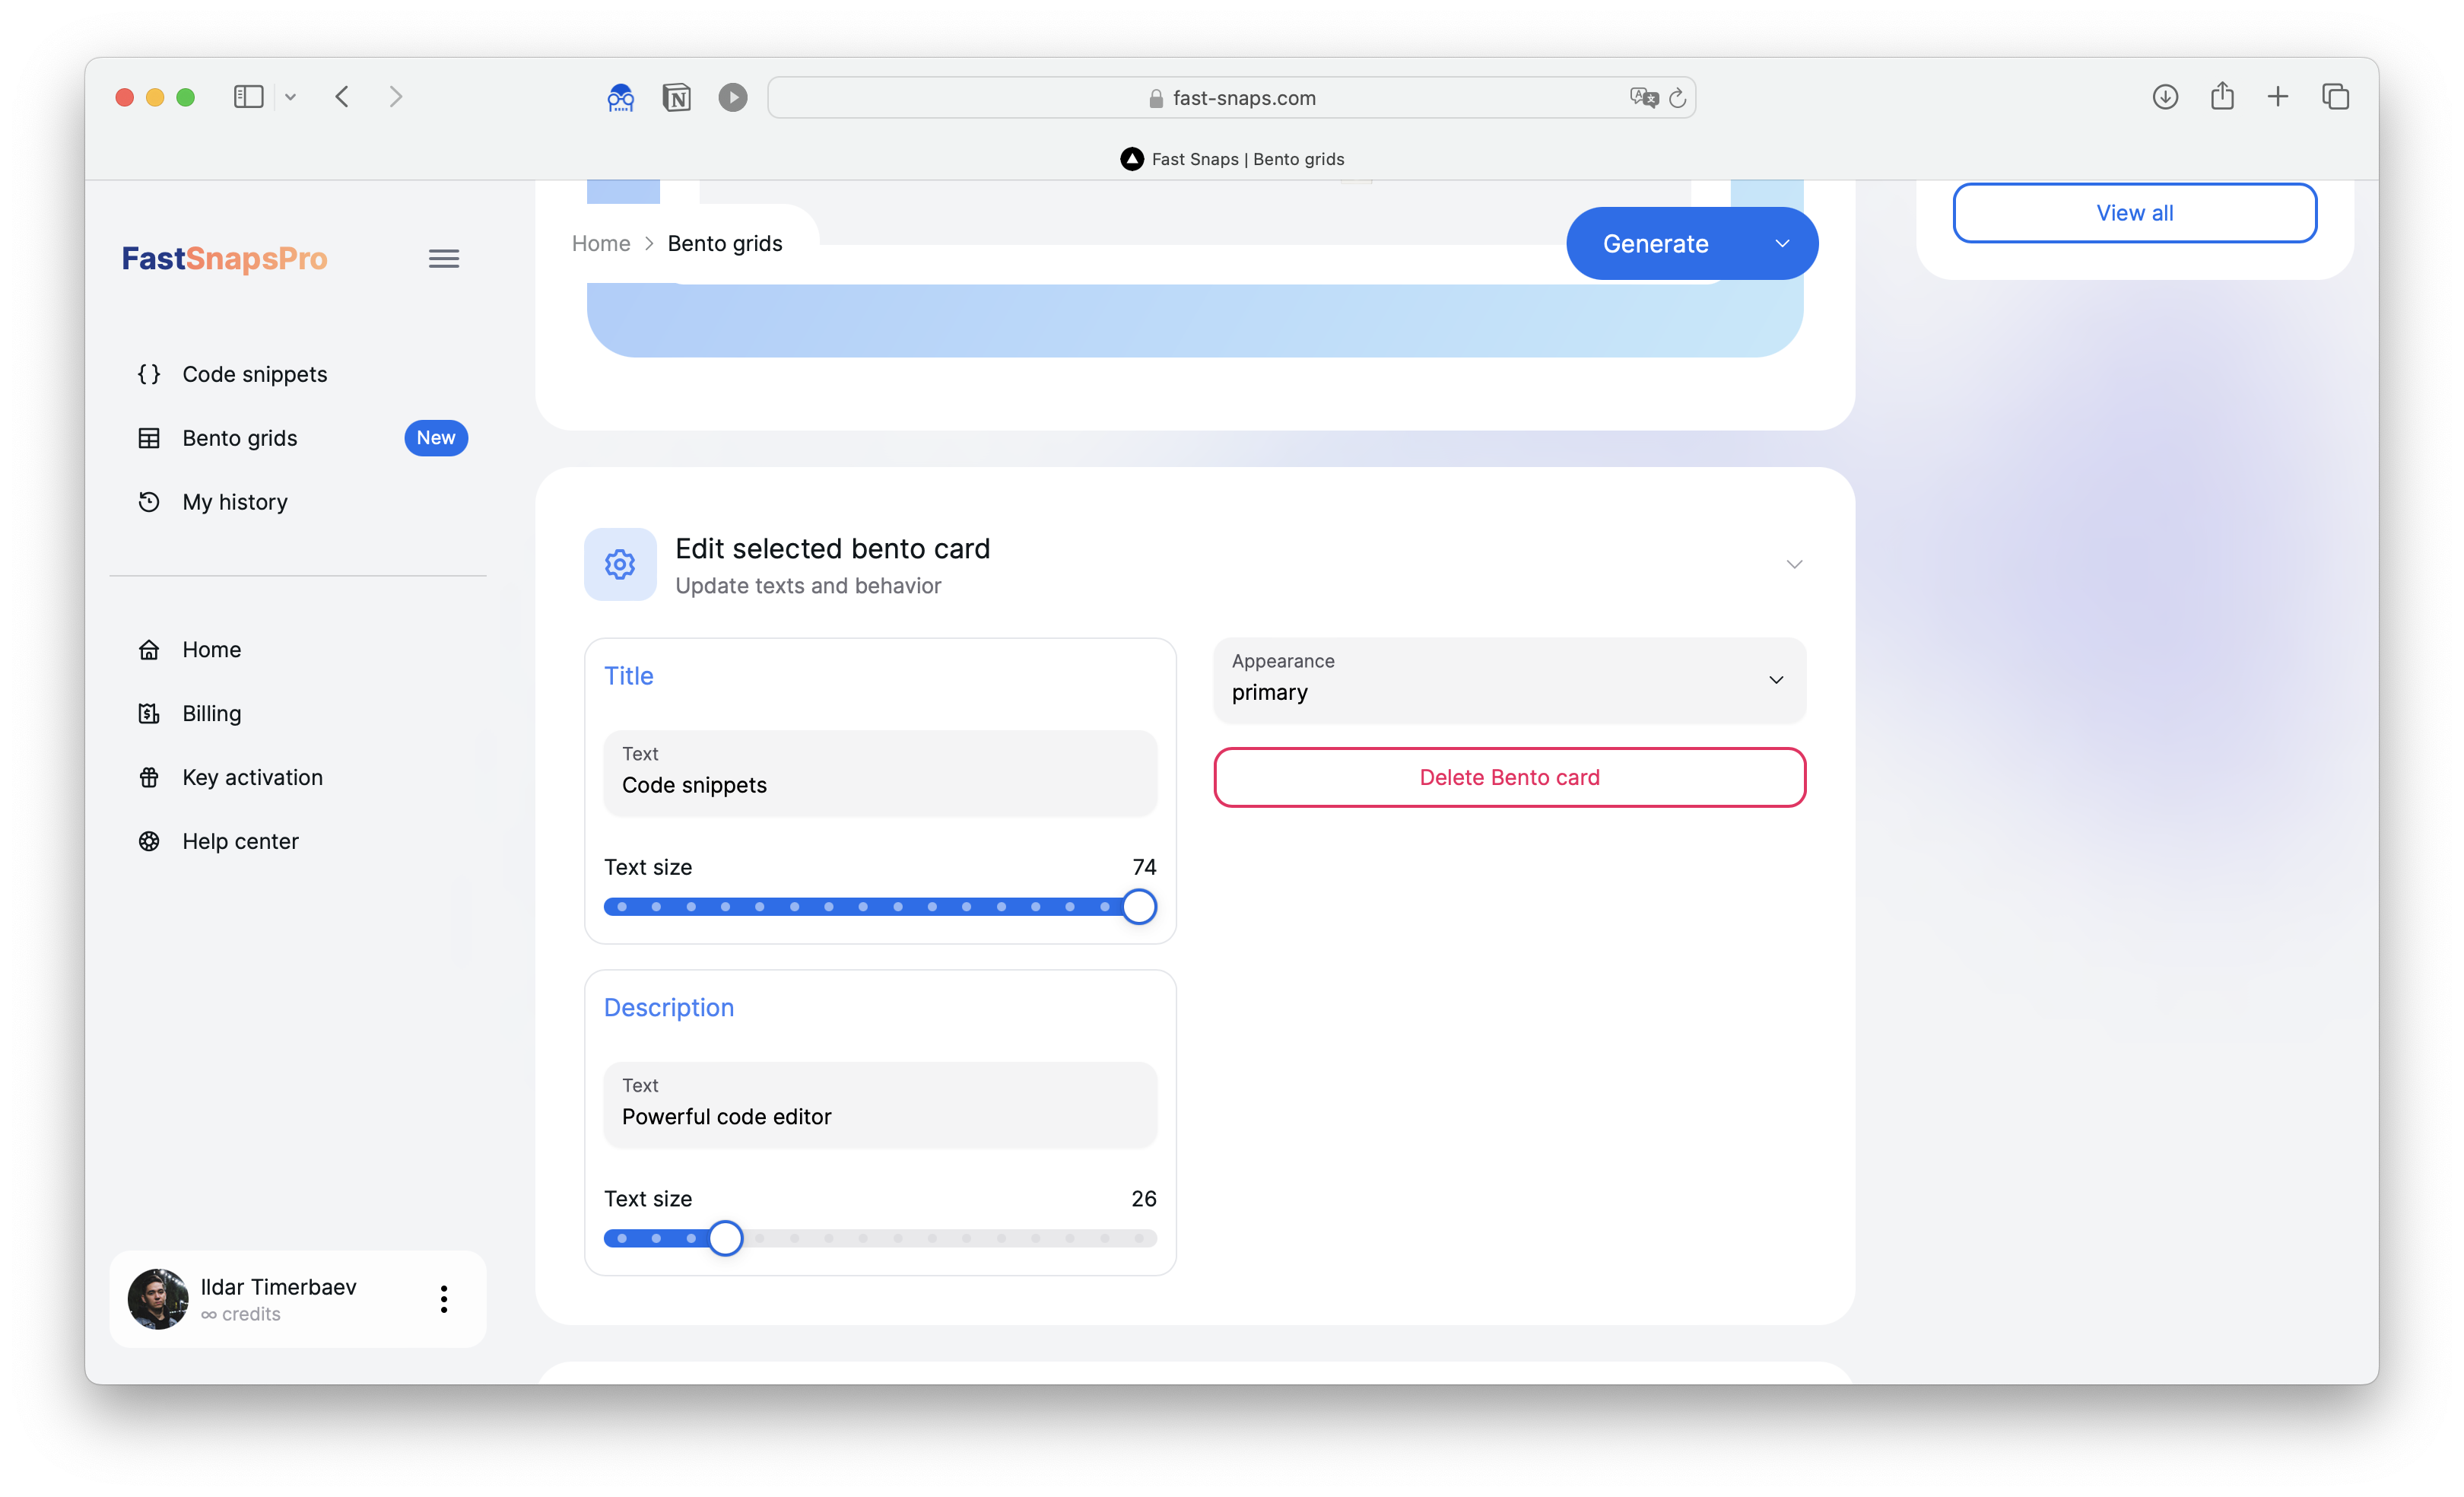This screenshot has height=1497, width=2464.
Task: Click the Description text size slider handle
Action: 725,1238
